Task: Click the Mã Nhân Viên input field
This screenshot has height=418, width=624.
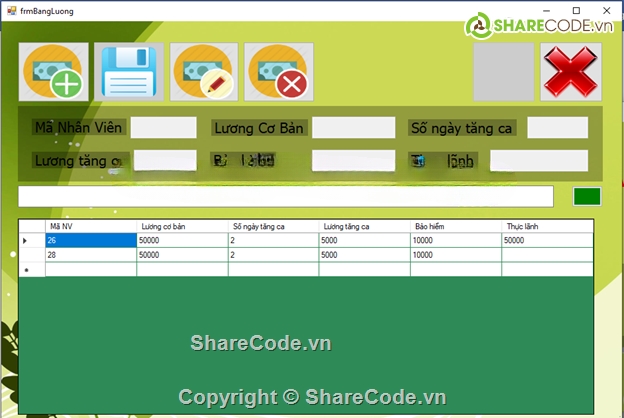Action: [164, 127]
